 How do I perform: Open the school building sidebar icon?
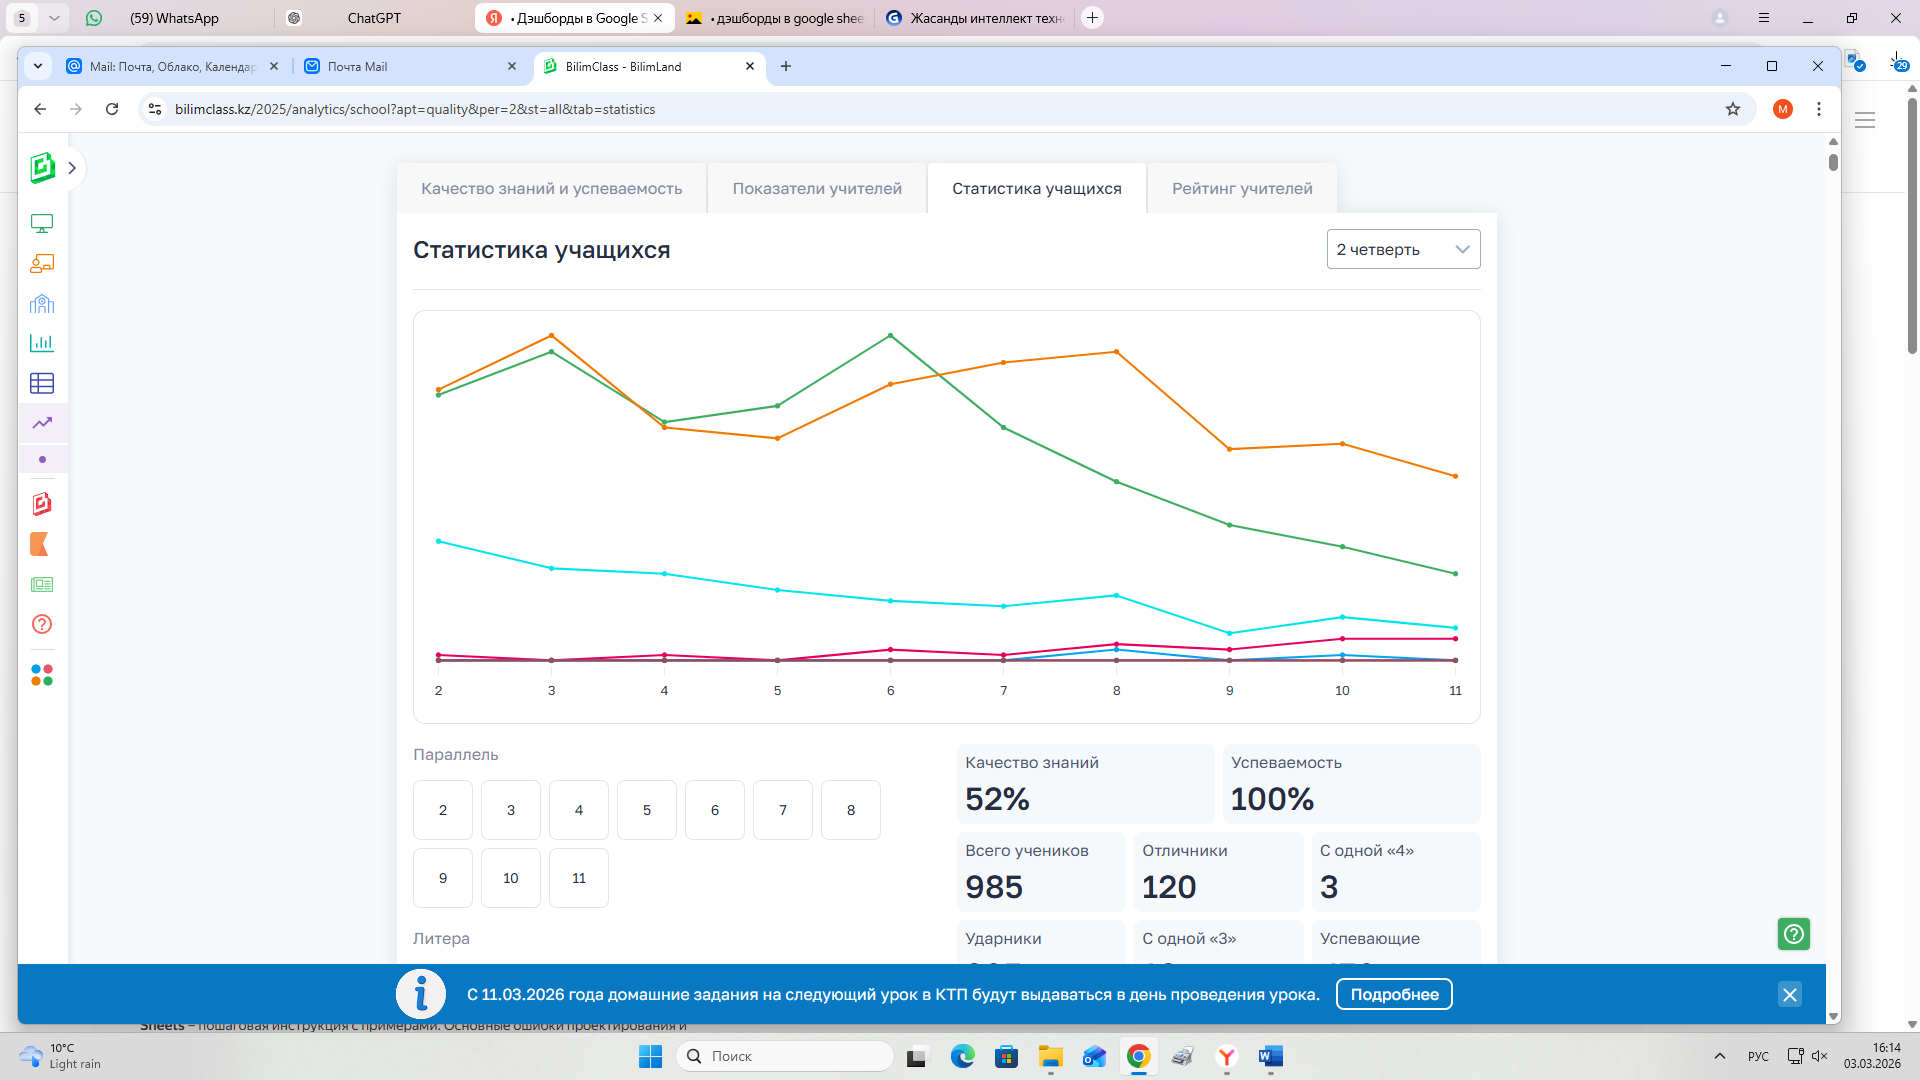(42, 303)
